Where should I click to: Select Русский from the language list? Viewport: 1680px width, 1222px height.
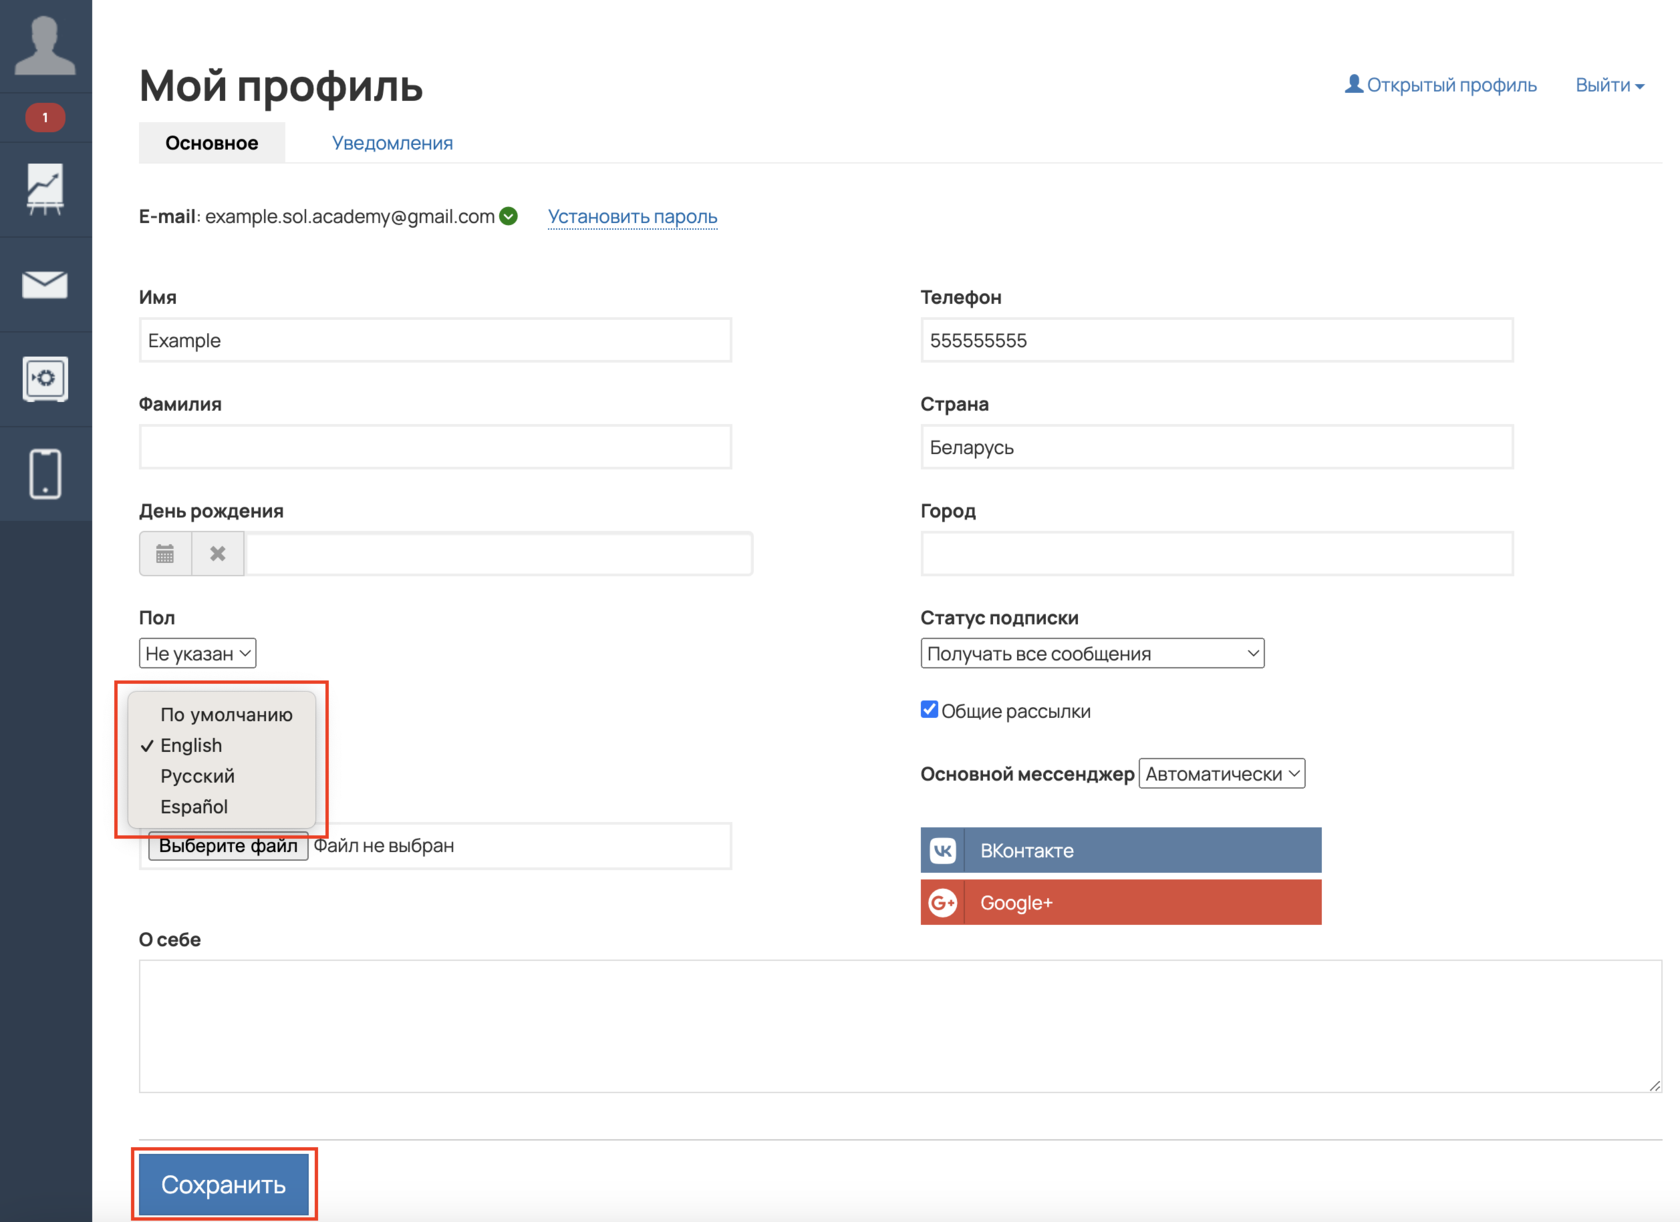pyautogui.click(x=197, y=776)
